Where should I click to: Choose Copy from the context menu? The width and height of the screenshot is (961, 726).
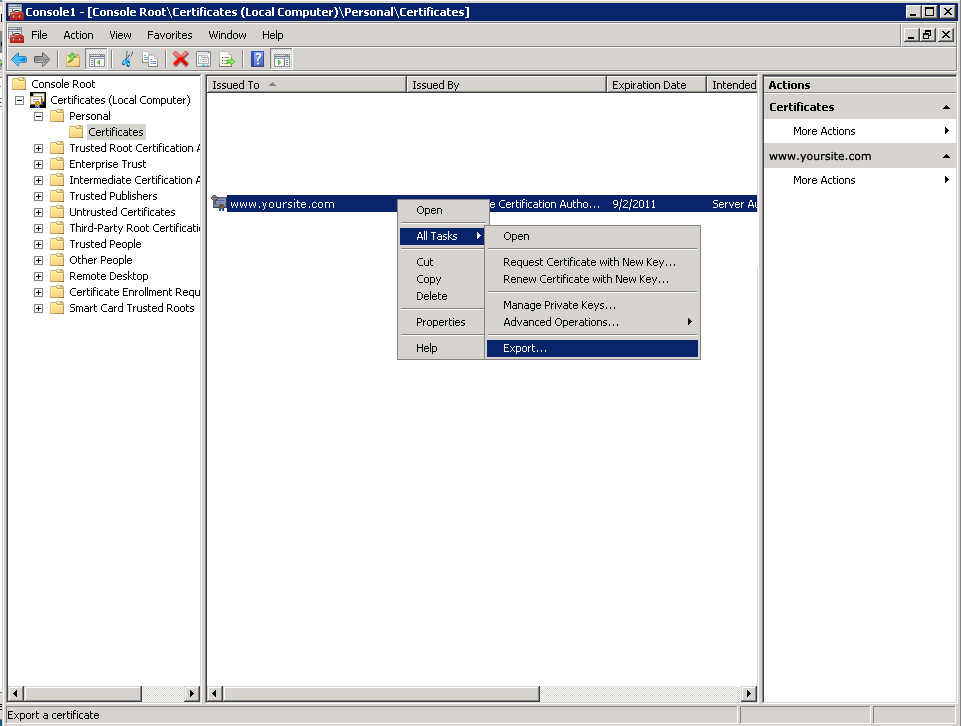[442, 279]
